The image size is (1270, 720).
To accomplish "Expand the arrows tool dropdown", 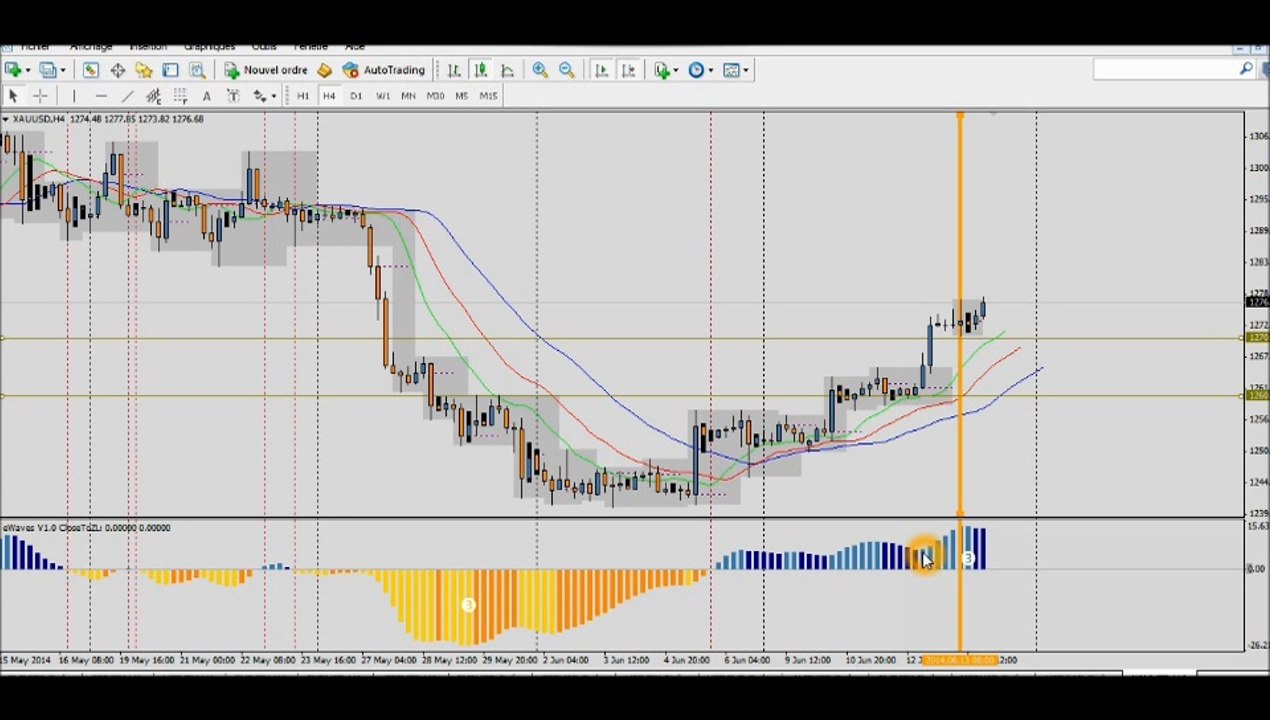I will point(275,96).
